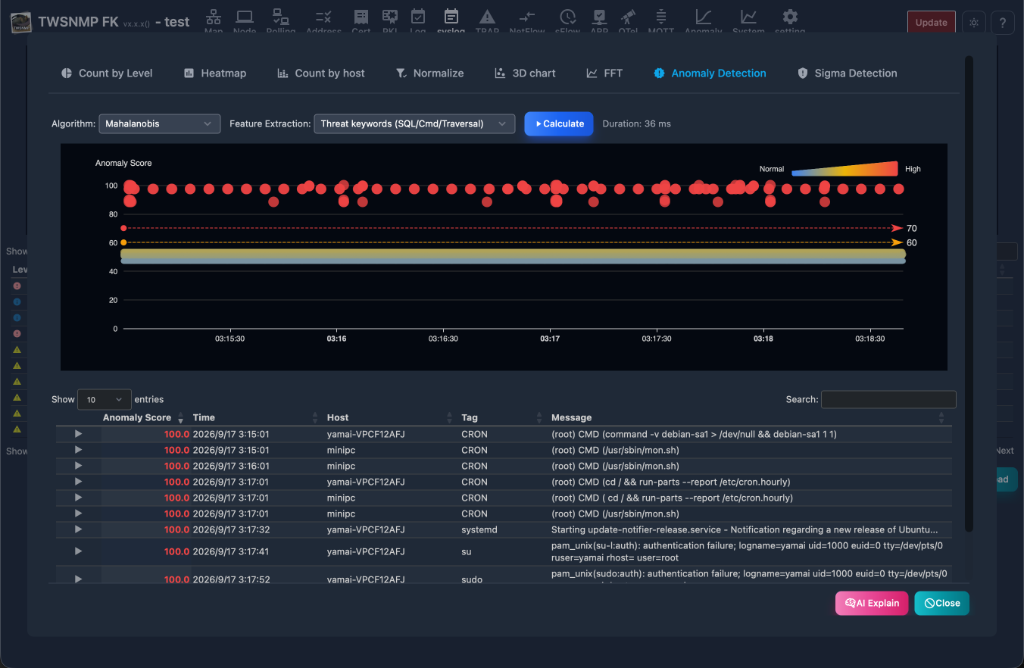1024x668 pixels.
Task: Switch to the Sigma Detection tab
Action: [847, 73]
